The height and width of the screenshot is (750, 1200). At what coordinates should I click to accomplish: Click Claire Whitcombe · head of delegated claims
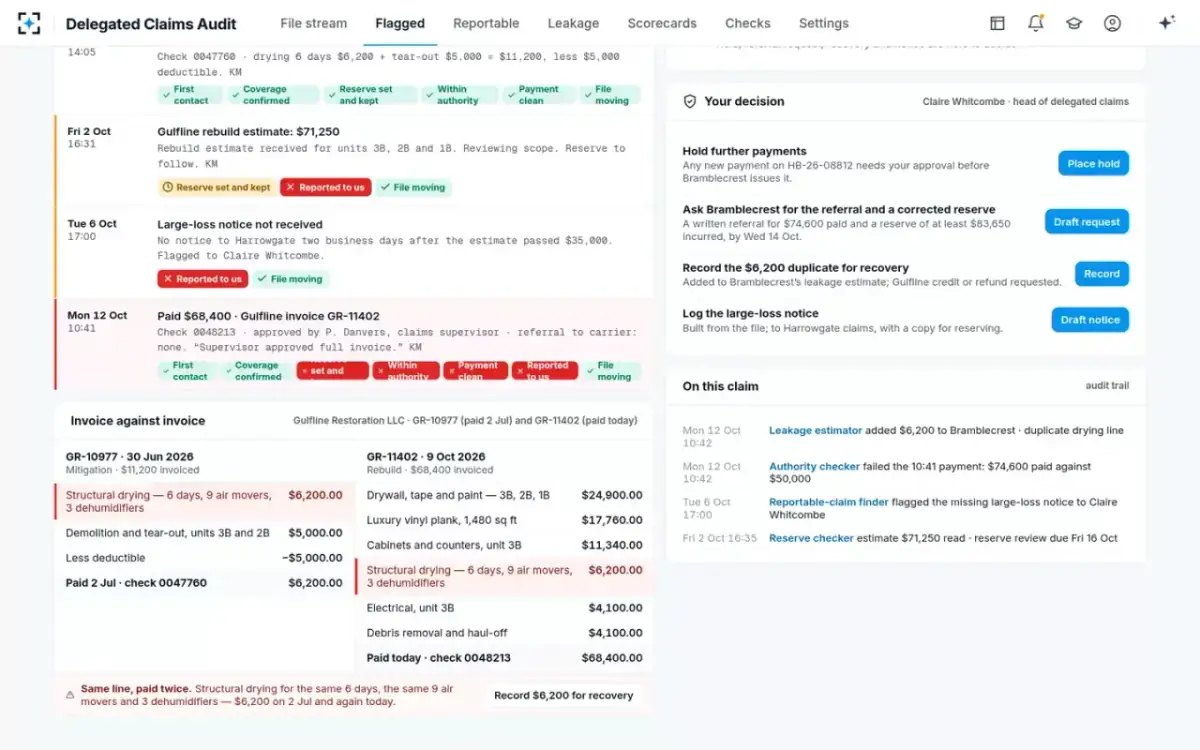[x=1026, y=101]
